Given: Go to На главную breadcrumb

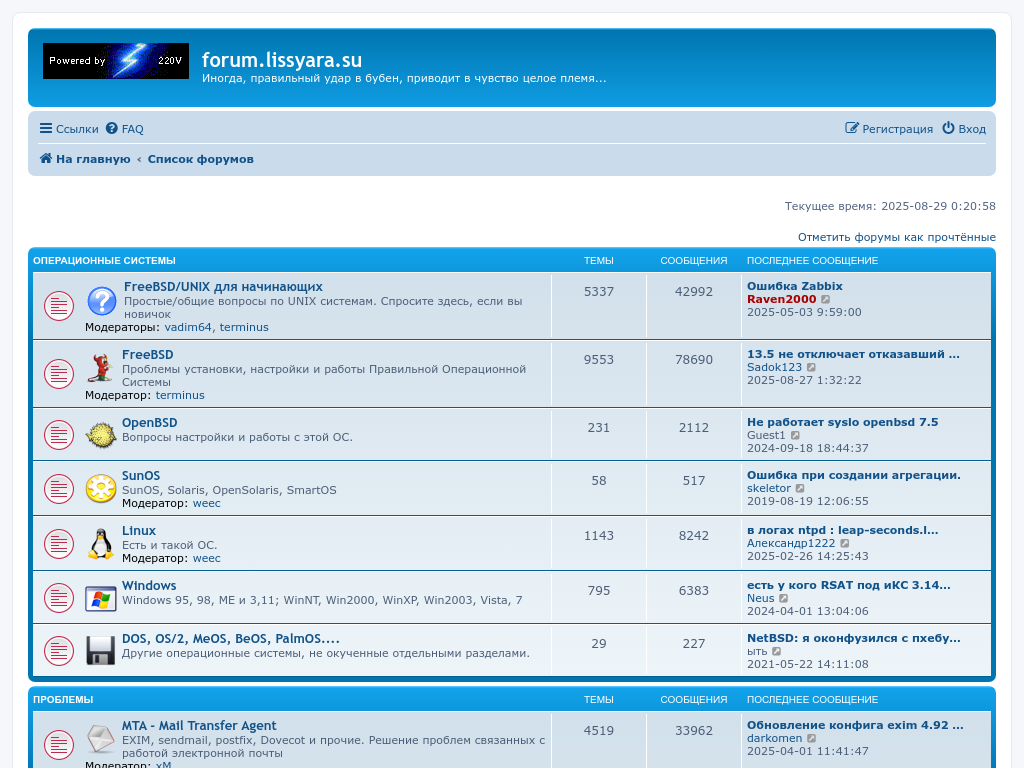Looking at the screenshot, I should click(85, 159).
